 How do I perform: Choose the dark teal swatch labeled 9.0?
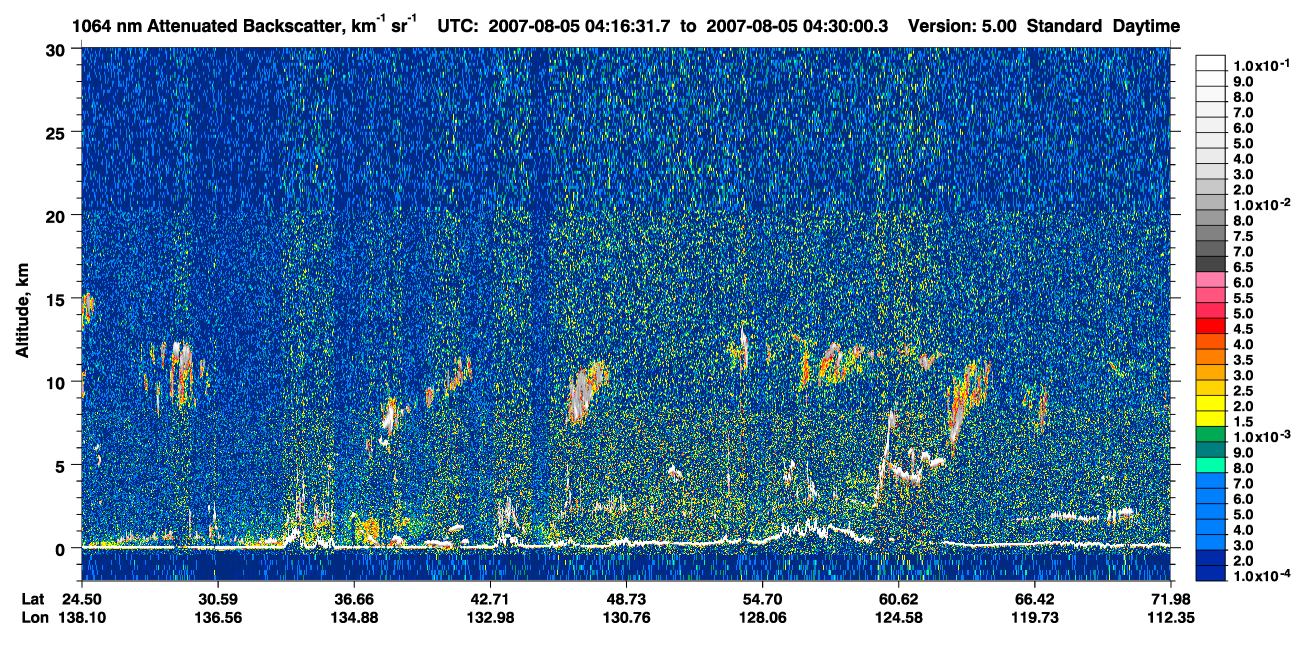coord(1210,449)
